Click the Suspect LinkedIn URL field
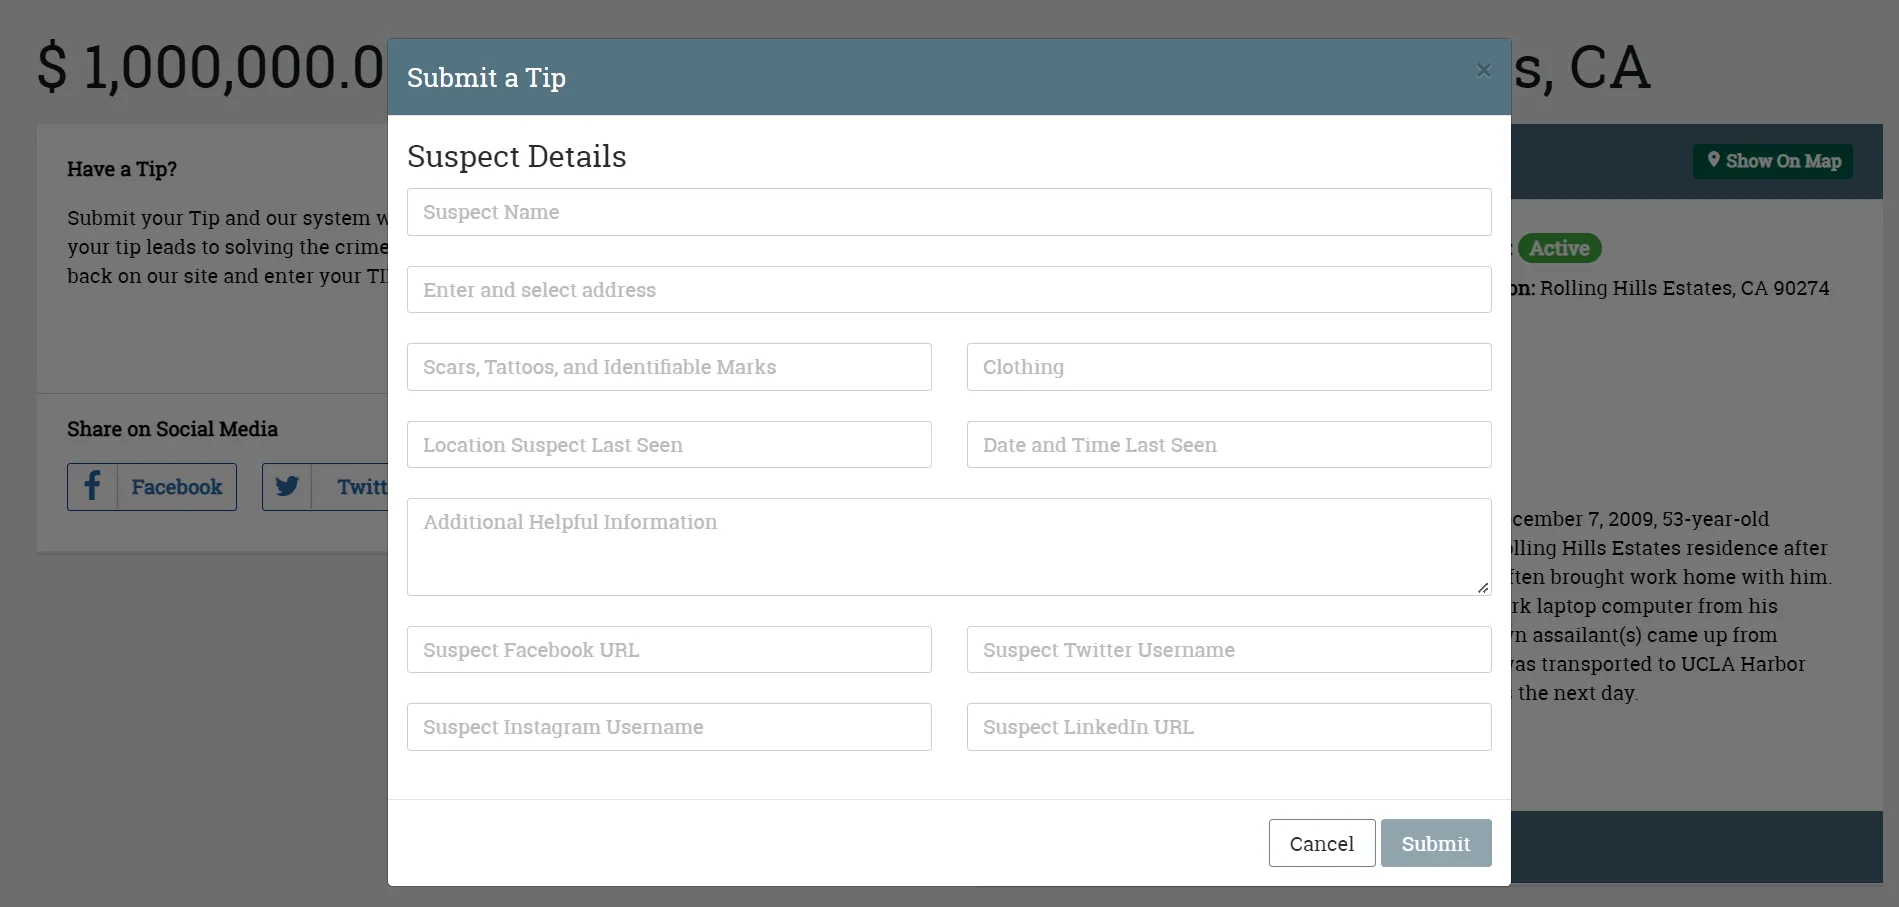Screen dimensions: 1899x907 click(1228, 727)
